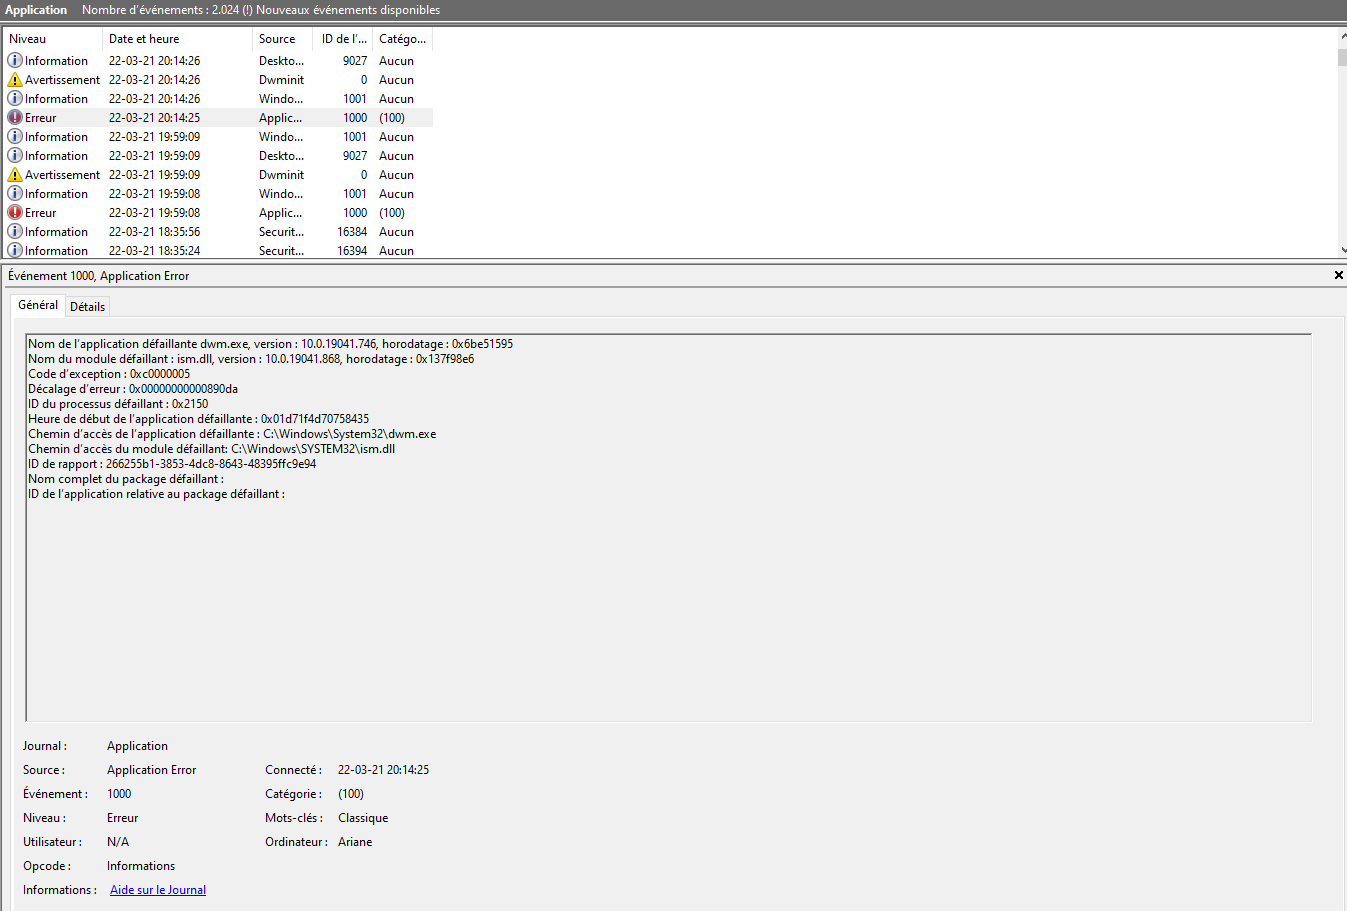Select the "22-03-21 18:35:56" date cell
Screen dimensions: 1347x911
click(x=154, y=232)
